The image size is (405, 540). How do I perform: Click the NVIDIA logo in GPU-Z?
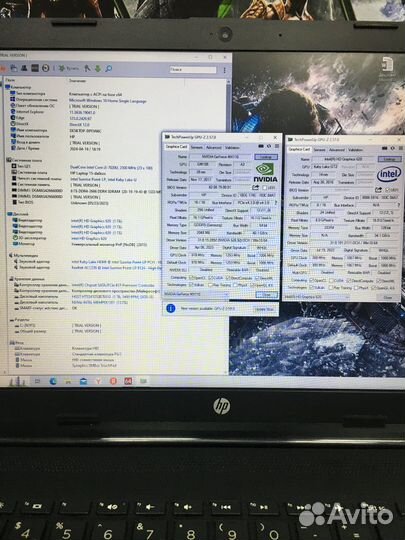pos(265,173)
